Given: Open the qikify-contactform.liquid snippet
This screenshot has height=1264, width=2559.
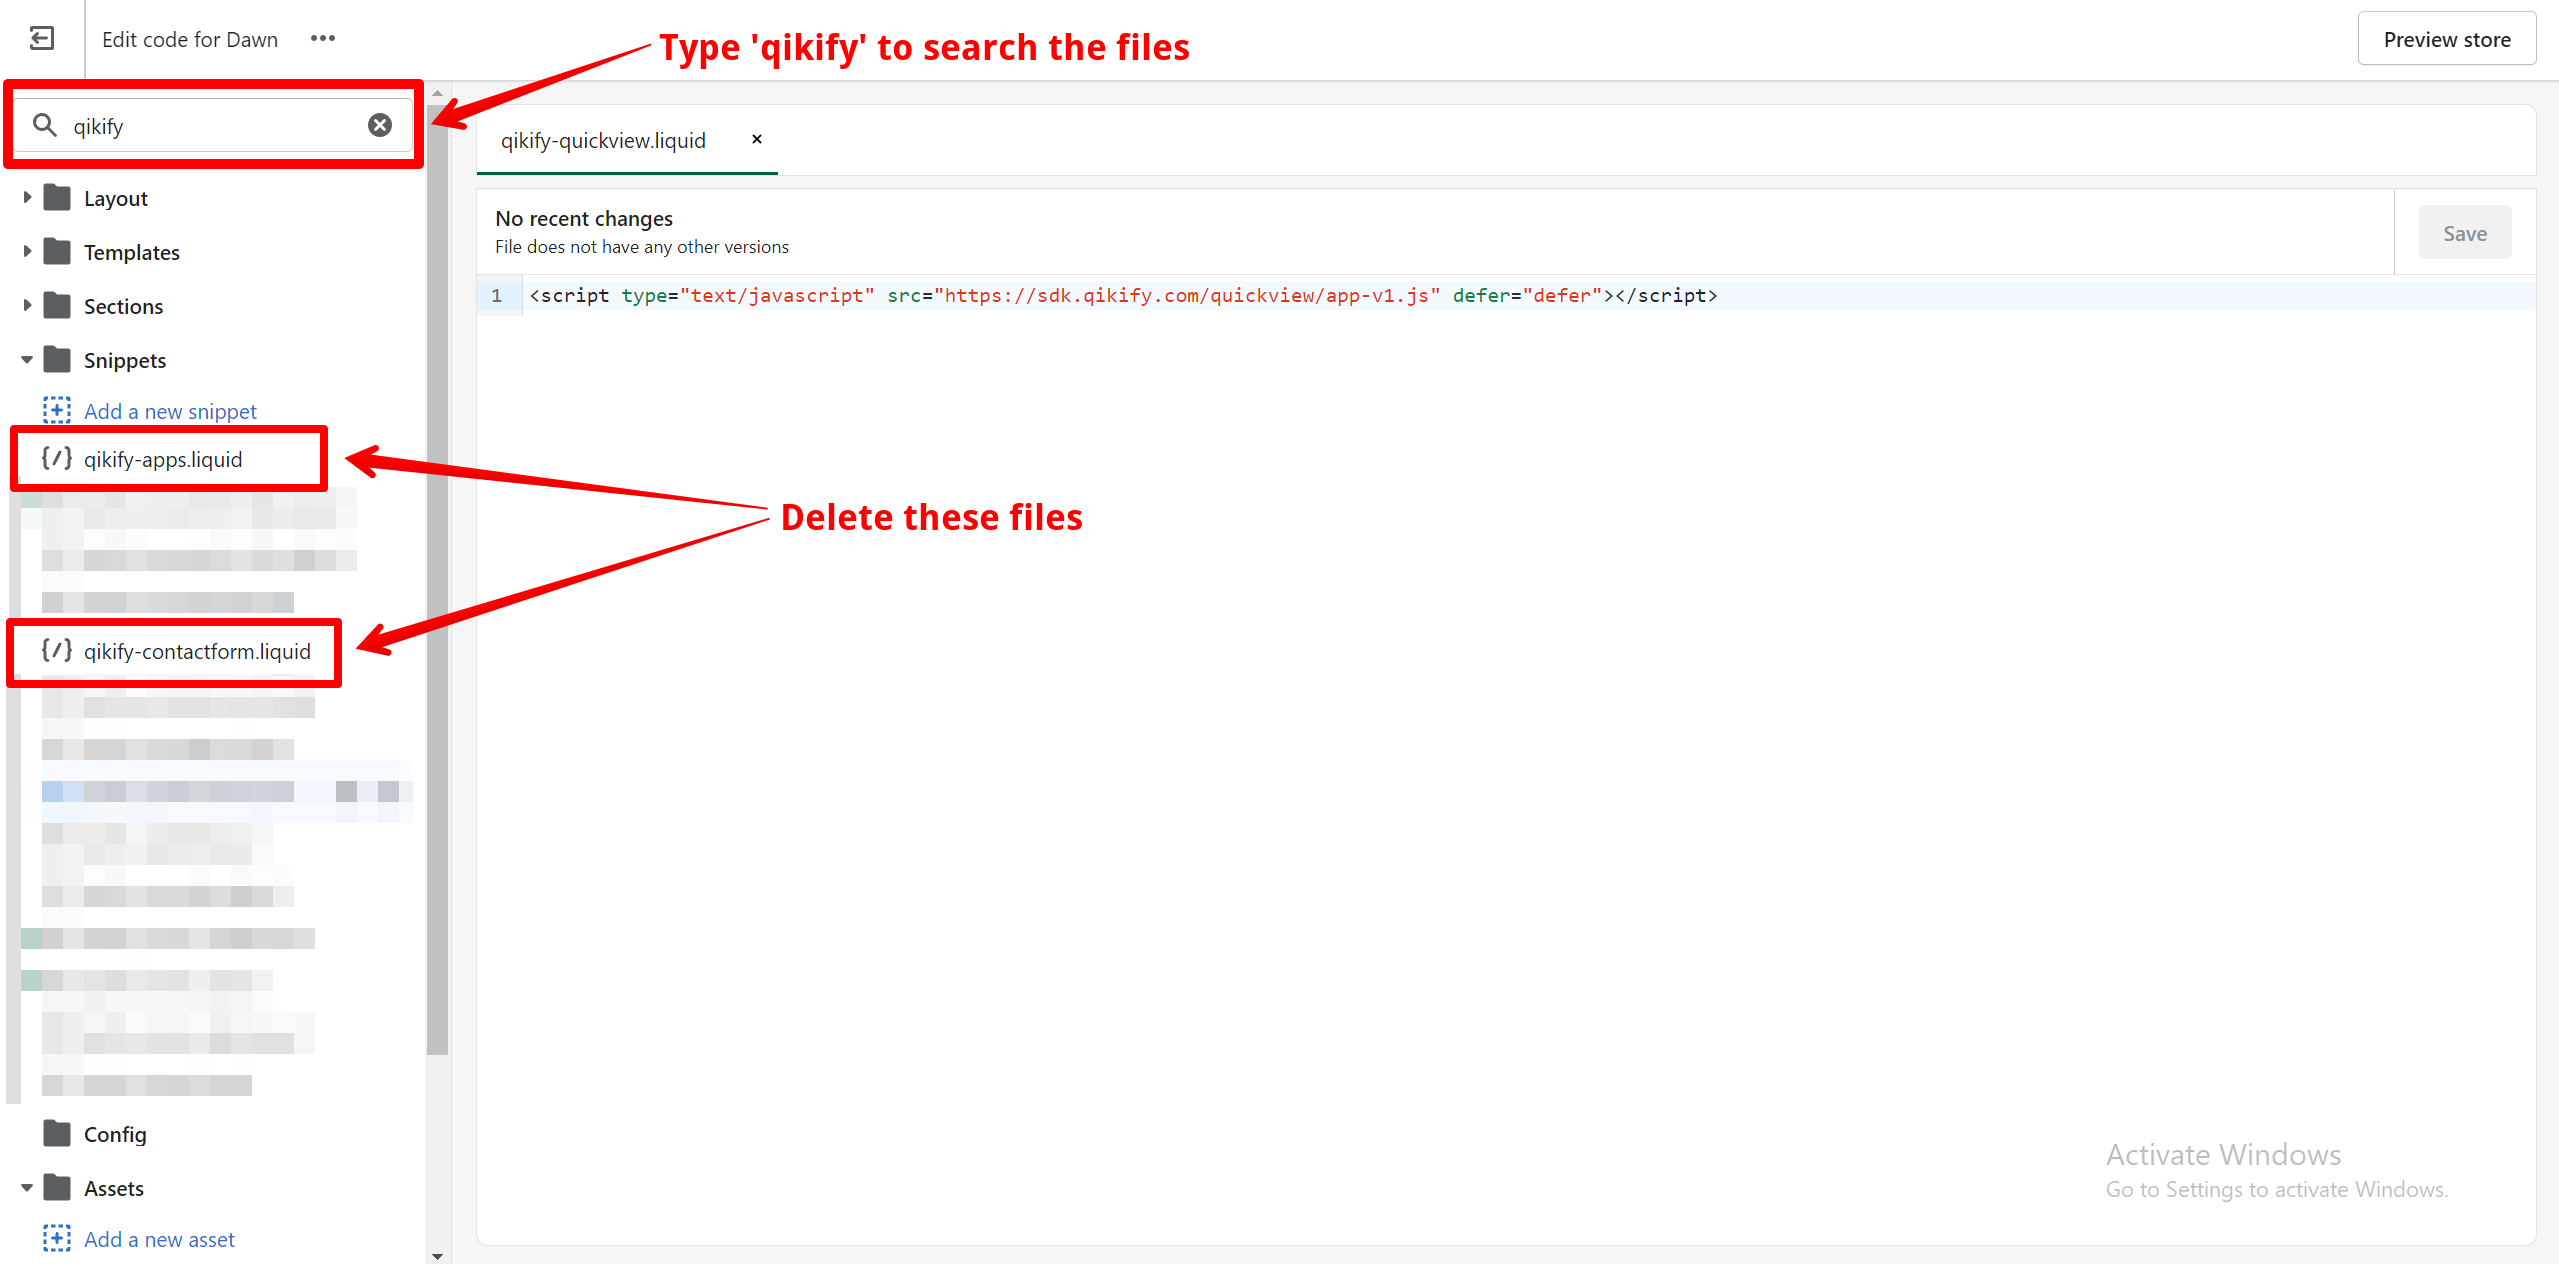Looking at the screenshot, I should click(x=197, y=651).
